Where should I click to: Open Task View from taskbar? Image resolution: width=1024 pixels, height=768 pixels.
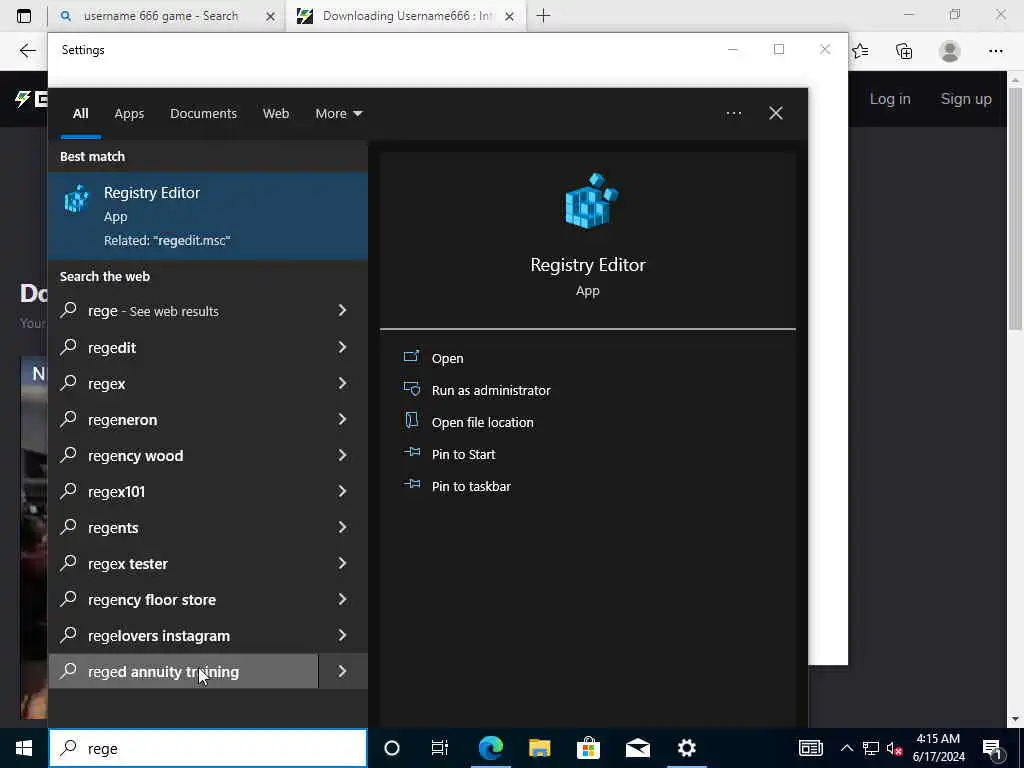[x=440, y=748]
